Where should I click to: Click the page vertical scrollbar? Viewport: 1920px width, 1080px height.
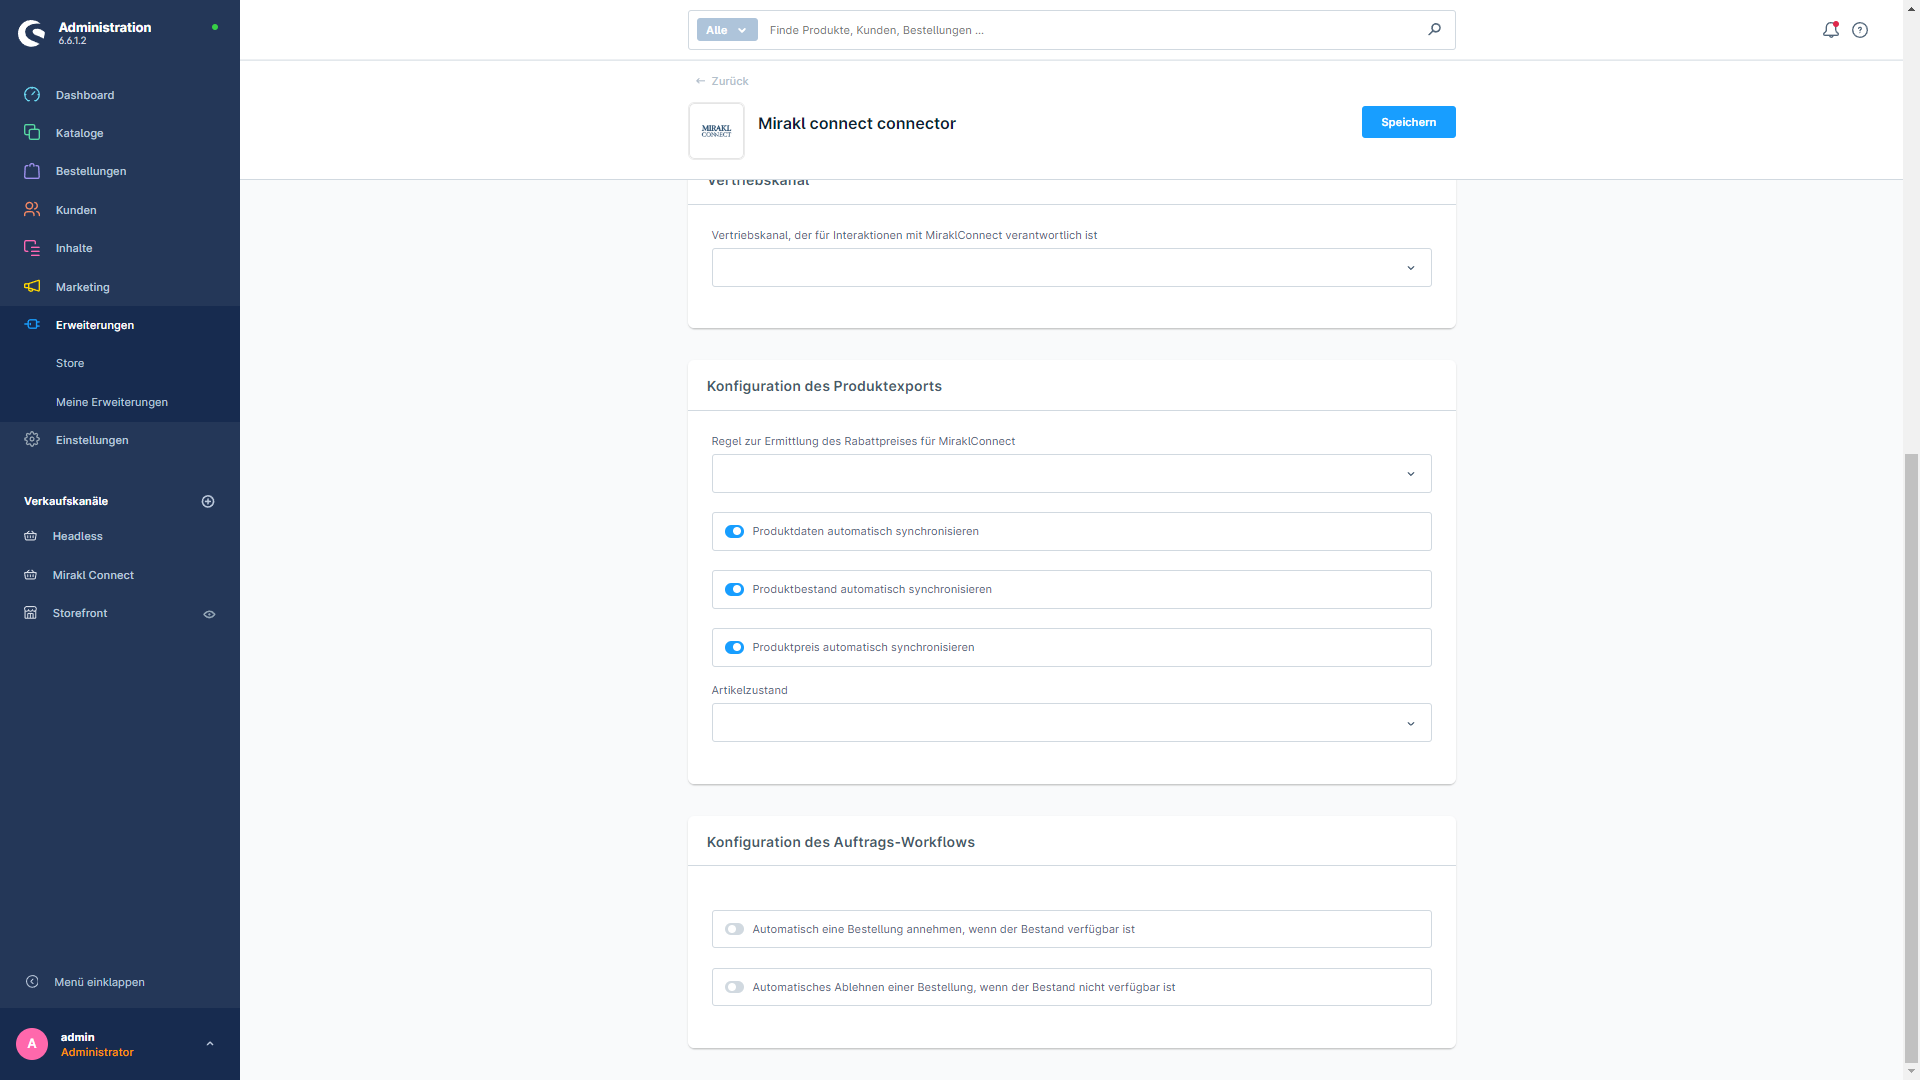click(1911, 757)
